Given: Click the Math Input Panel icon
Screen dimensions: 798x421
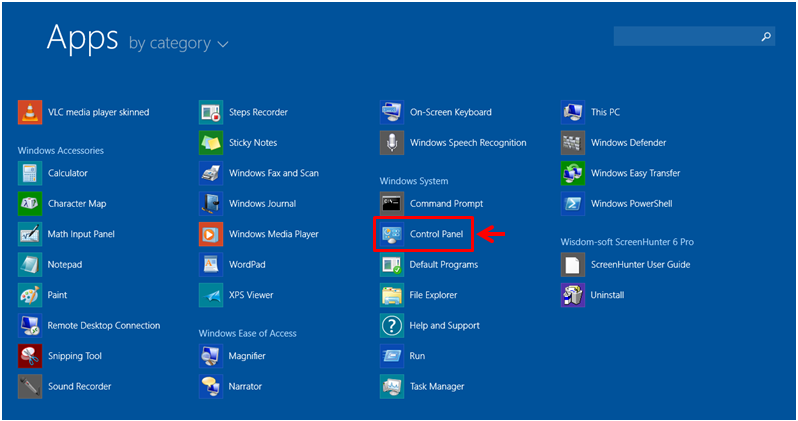Looking at the screenshot, I should [x=30, y=234].
